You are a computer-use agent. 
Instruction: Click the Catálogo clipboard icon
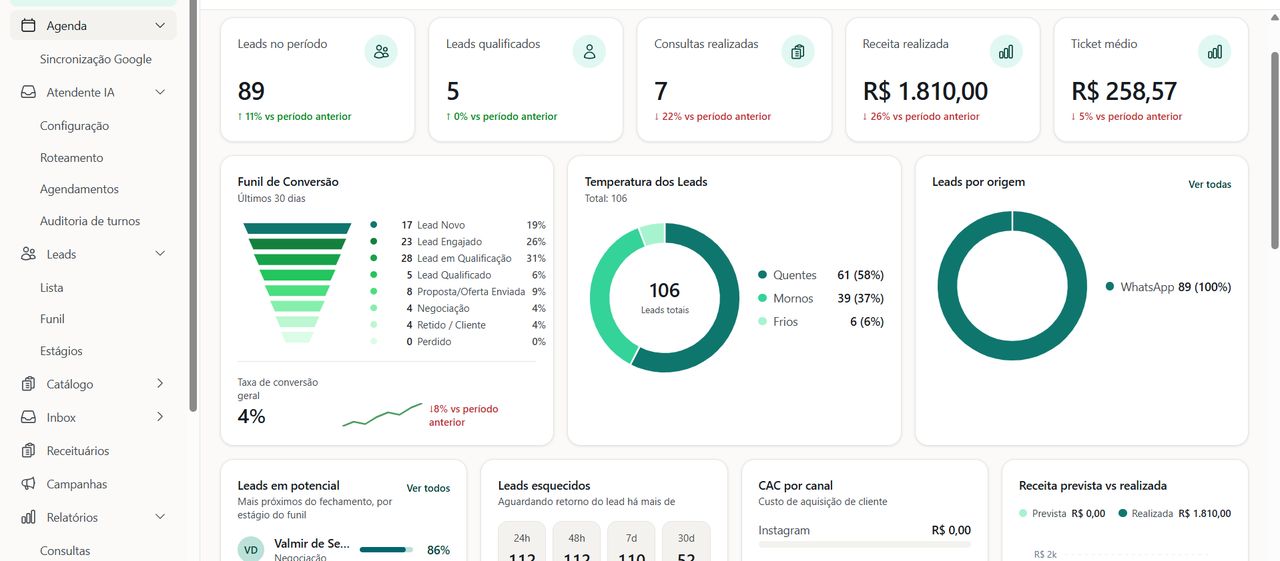click(x=28, y=384)
